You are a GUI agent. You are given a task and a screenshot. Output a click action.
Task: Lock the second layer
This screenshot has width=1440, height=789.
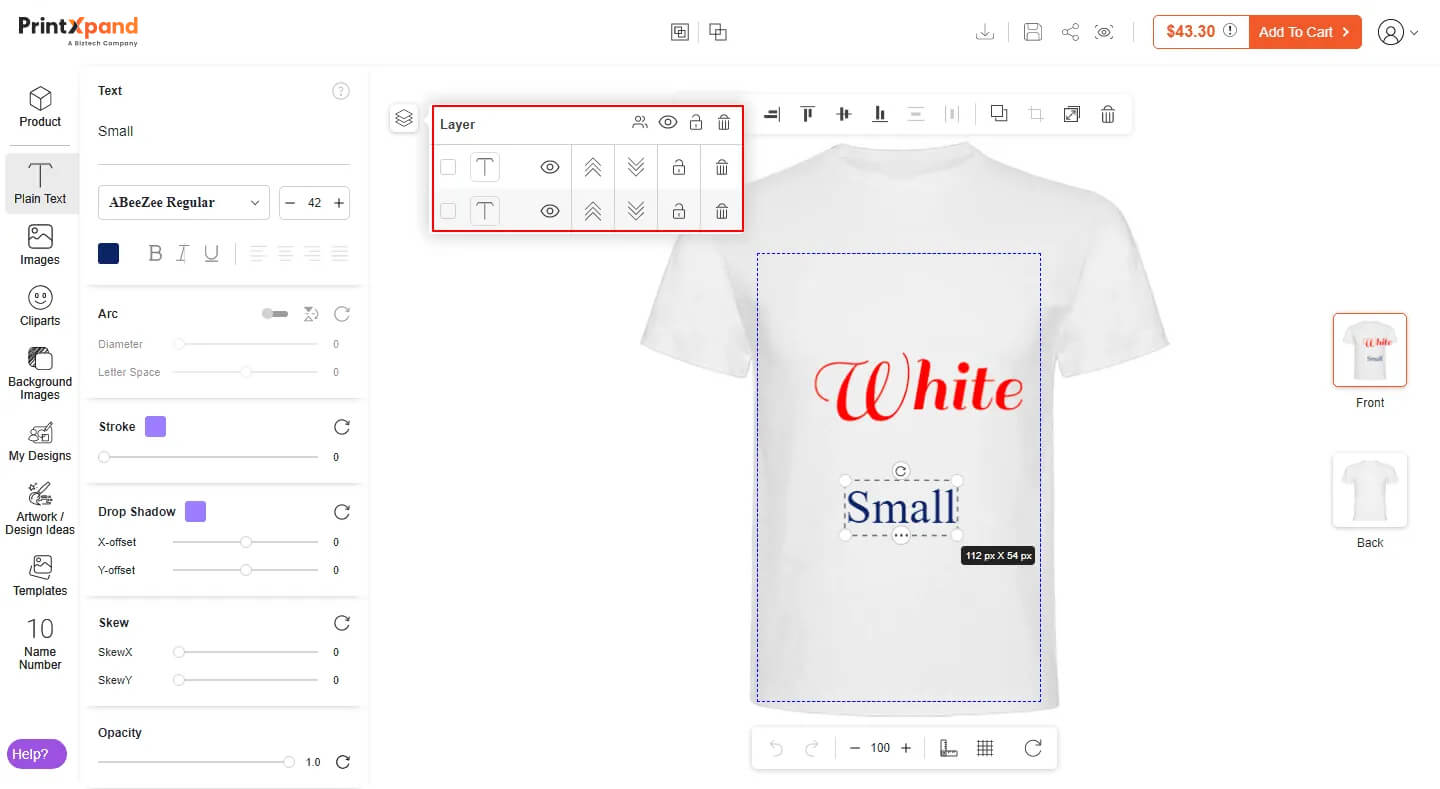679,211
